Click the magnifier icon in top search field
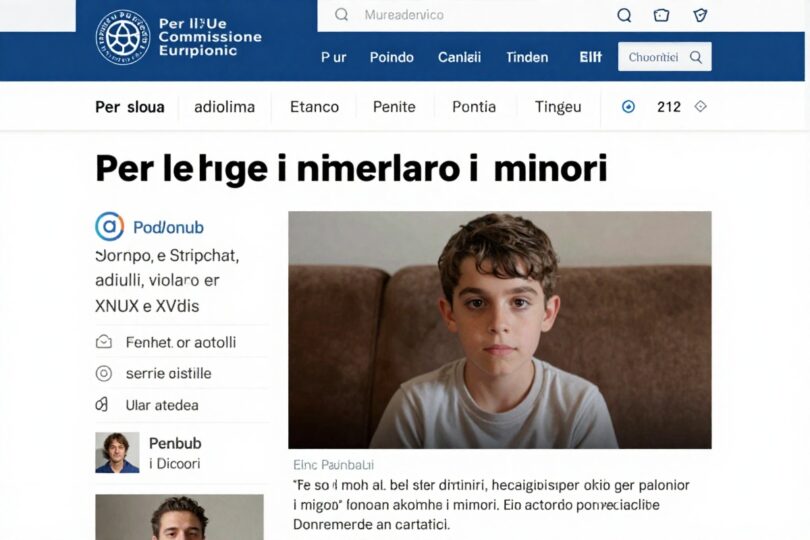Viewport: 810px width, 540px height. tap(341, 14)
